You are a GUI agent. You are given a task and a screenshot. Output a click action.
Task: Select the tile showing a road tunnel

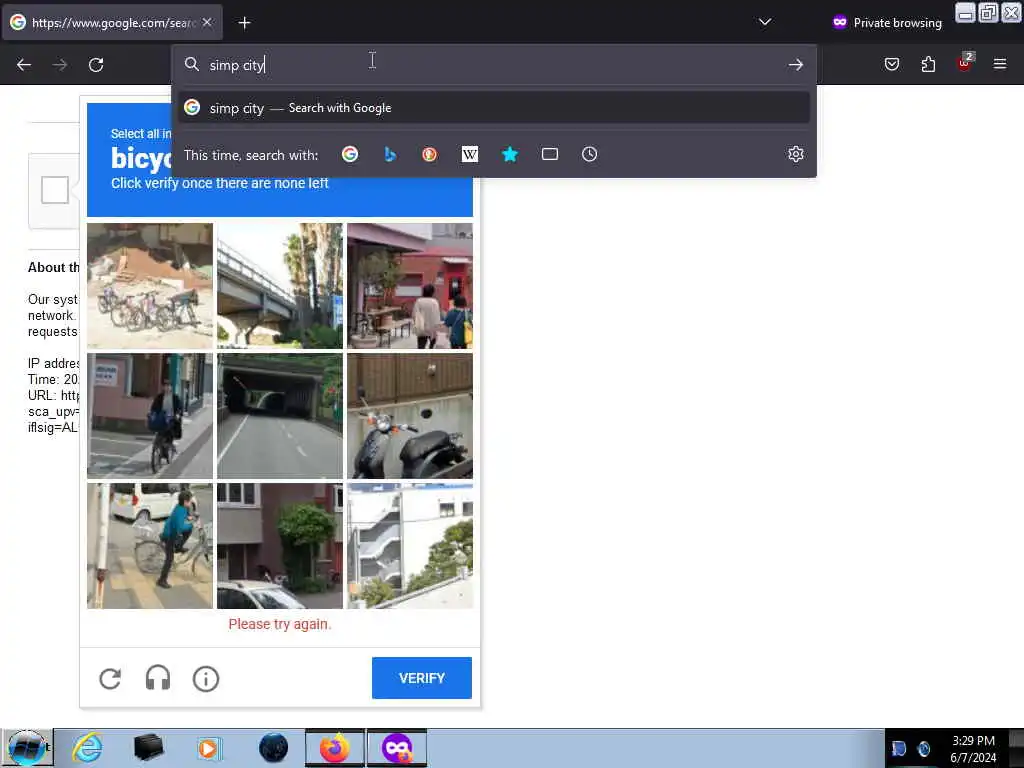[280, 416]
